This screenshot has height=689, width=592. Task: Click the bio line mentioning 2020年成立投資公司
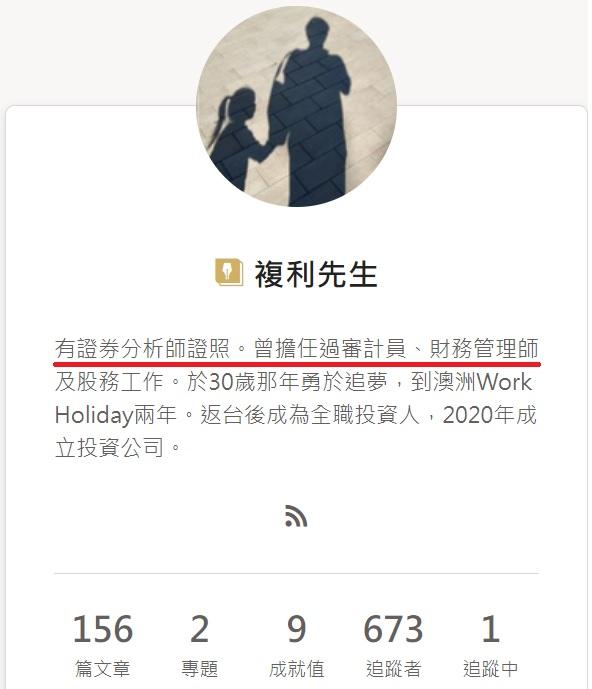tap(296, 431)
